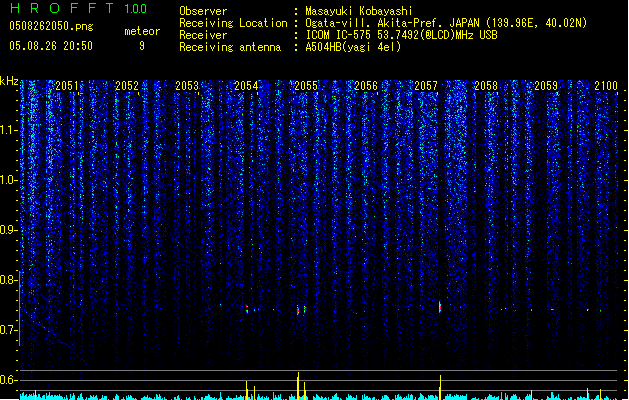Click the date stamp 05.08.26 20:50
The height and width of the screenshot is (400, 629).
[51, 46]
